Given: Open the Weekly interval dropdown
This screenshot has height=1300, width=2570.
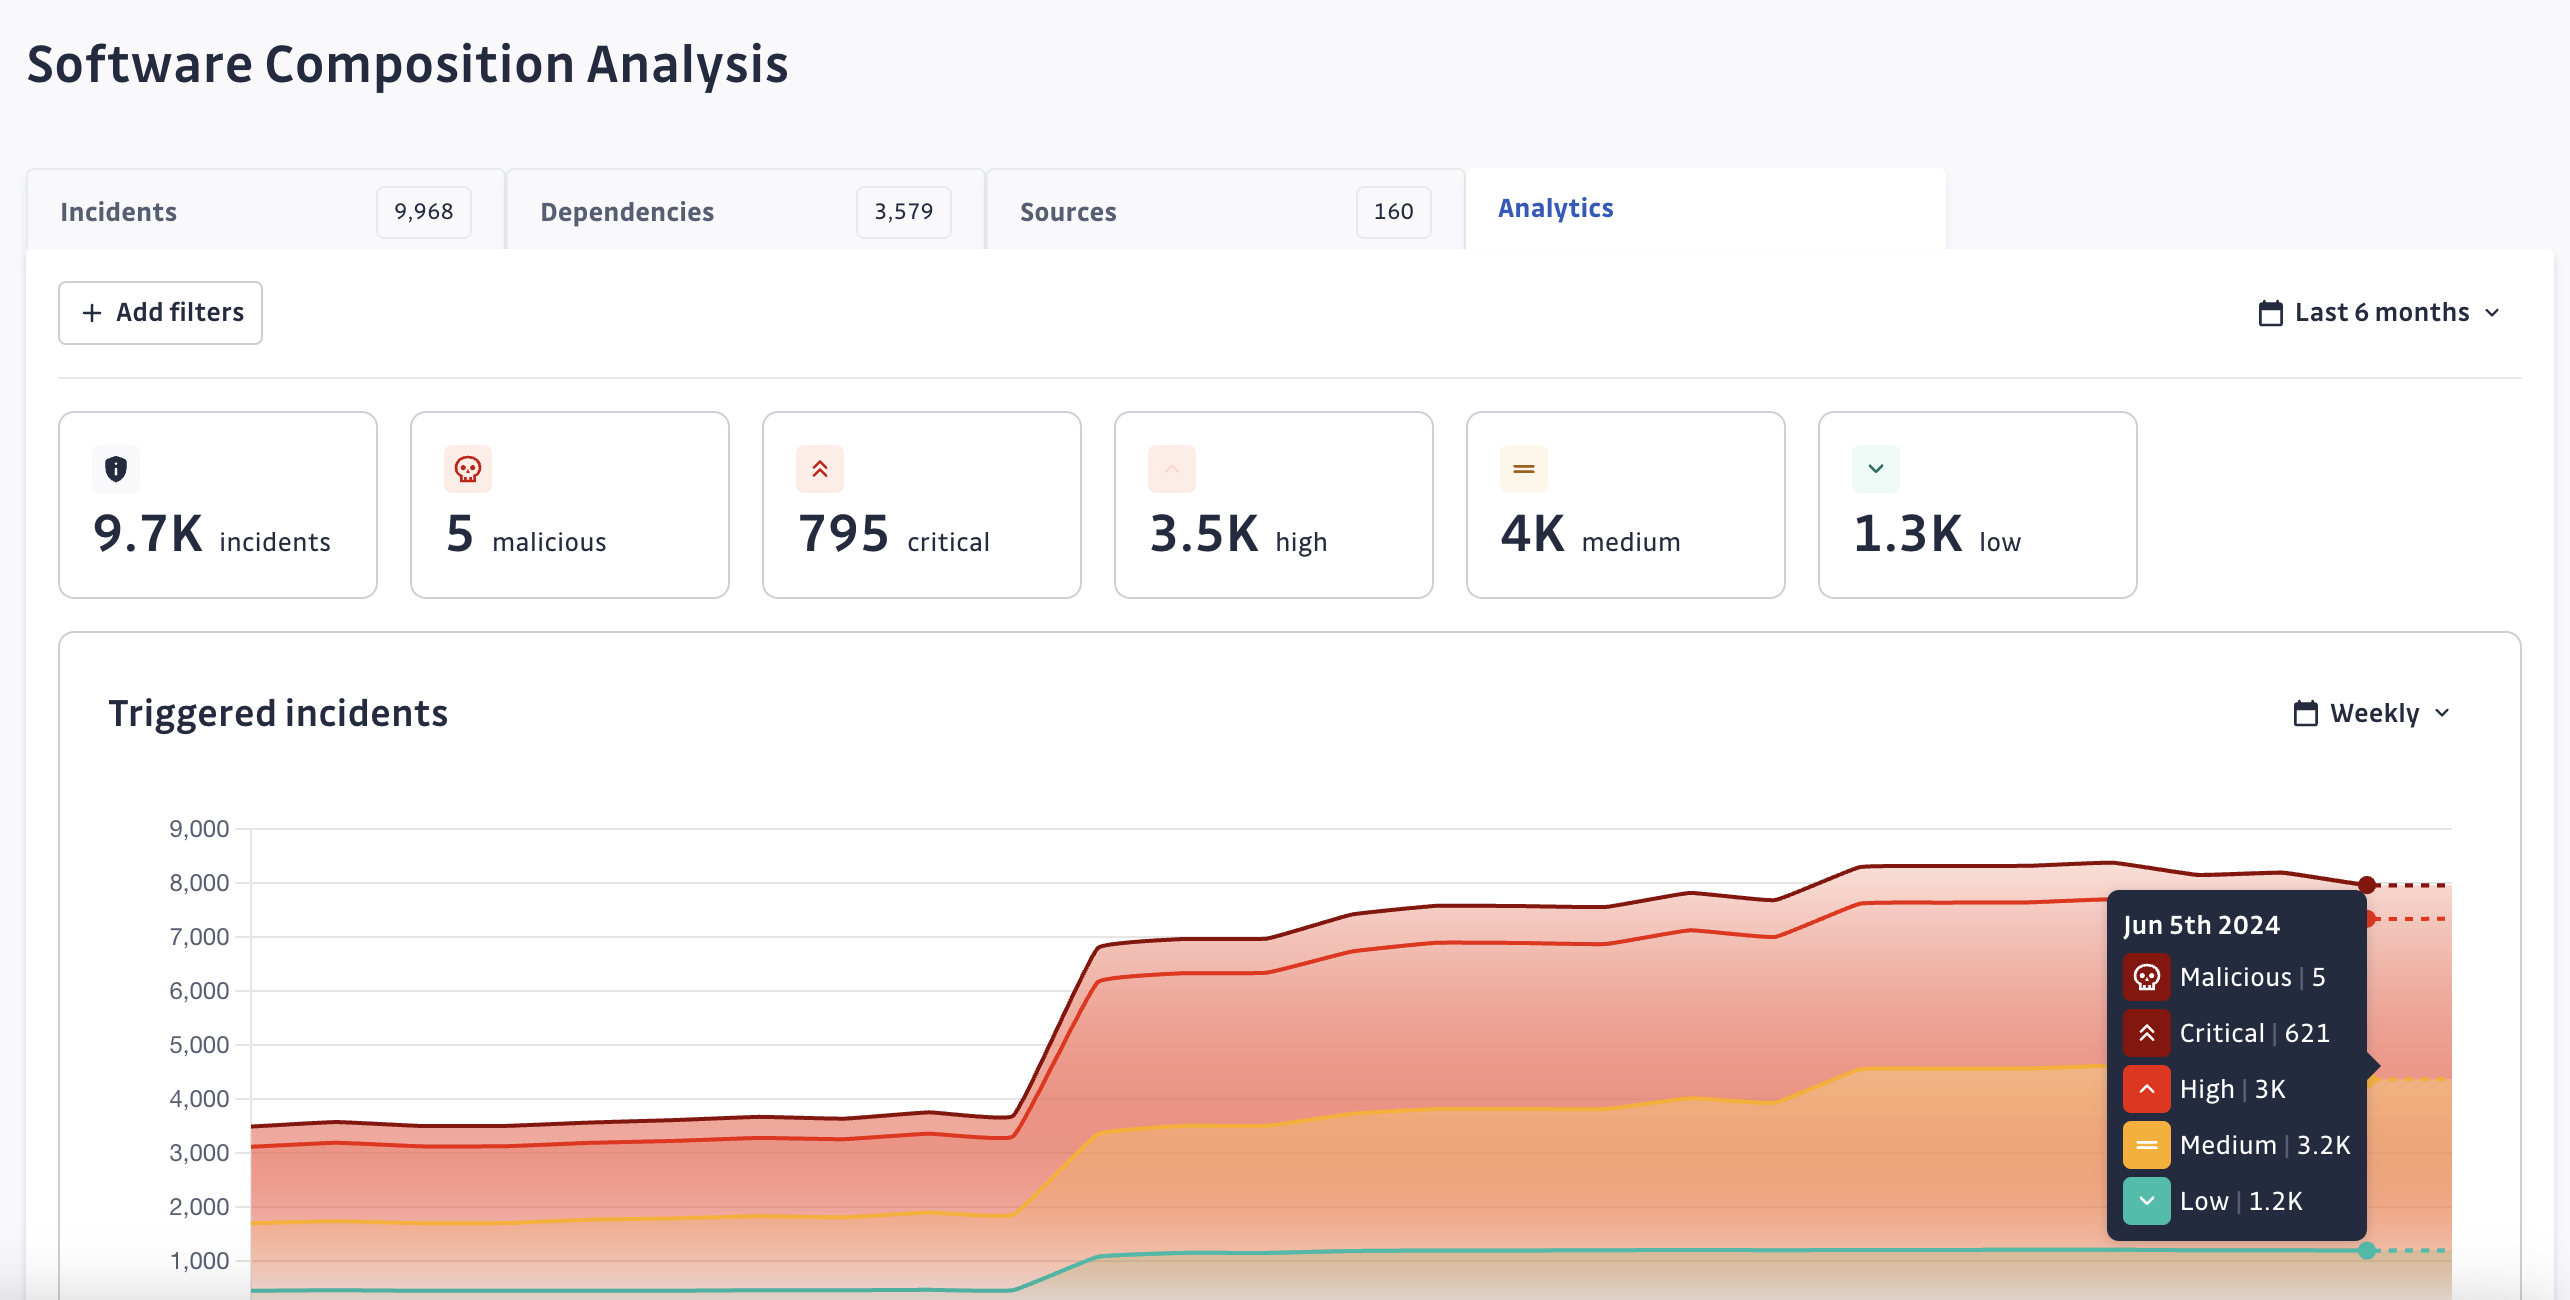Looking at the screenshot, I should point(2372,713).
